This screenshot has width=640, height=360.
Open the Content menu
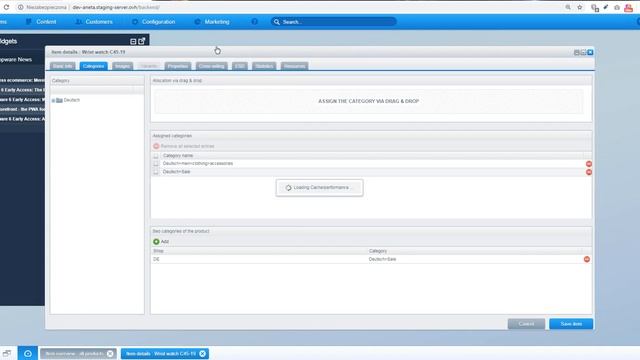pos(41,22)
